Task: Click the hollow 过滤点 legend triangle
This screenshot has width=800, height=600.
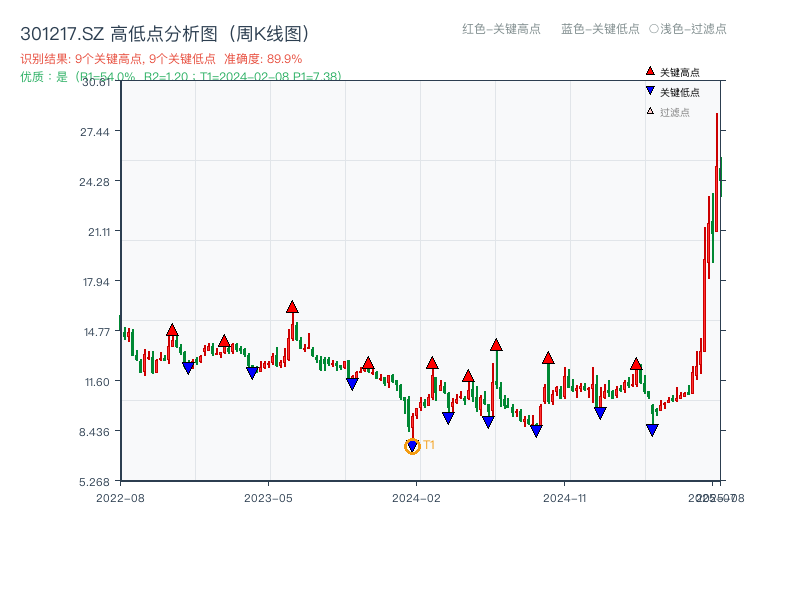Action: (x=650, y=111)
